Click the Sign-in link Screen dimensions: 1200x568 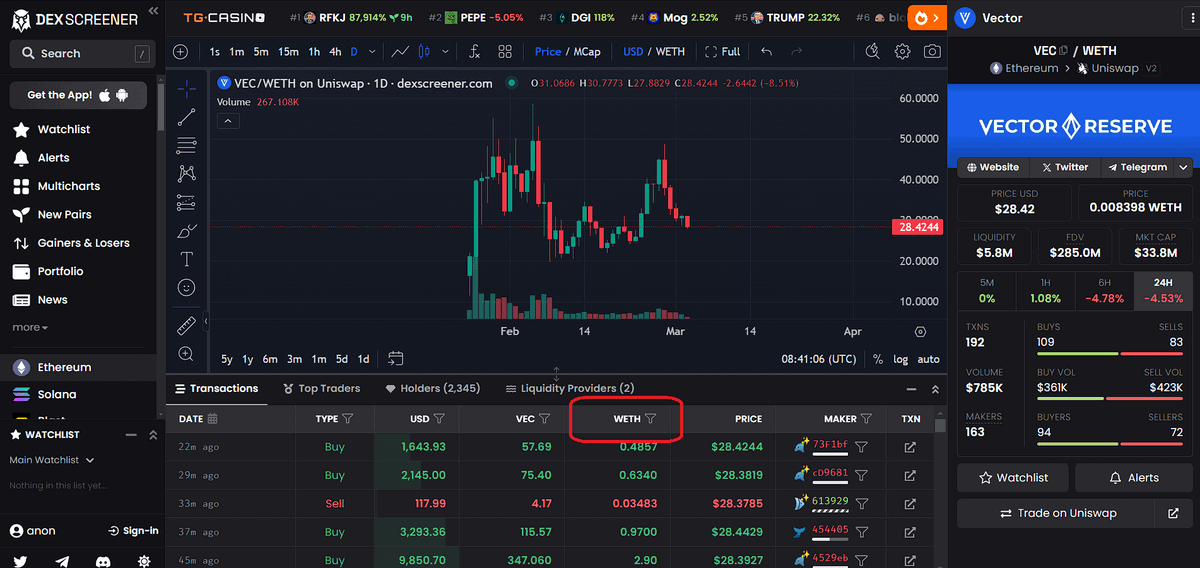click(x=133, y=531)
